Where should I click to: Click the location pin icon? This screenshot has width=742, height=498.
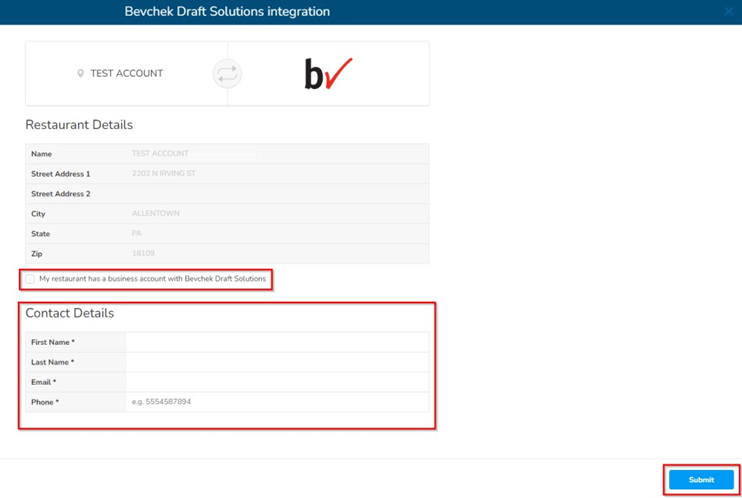(81, 74)
